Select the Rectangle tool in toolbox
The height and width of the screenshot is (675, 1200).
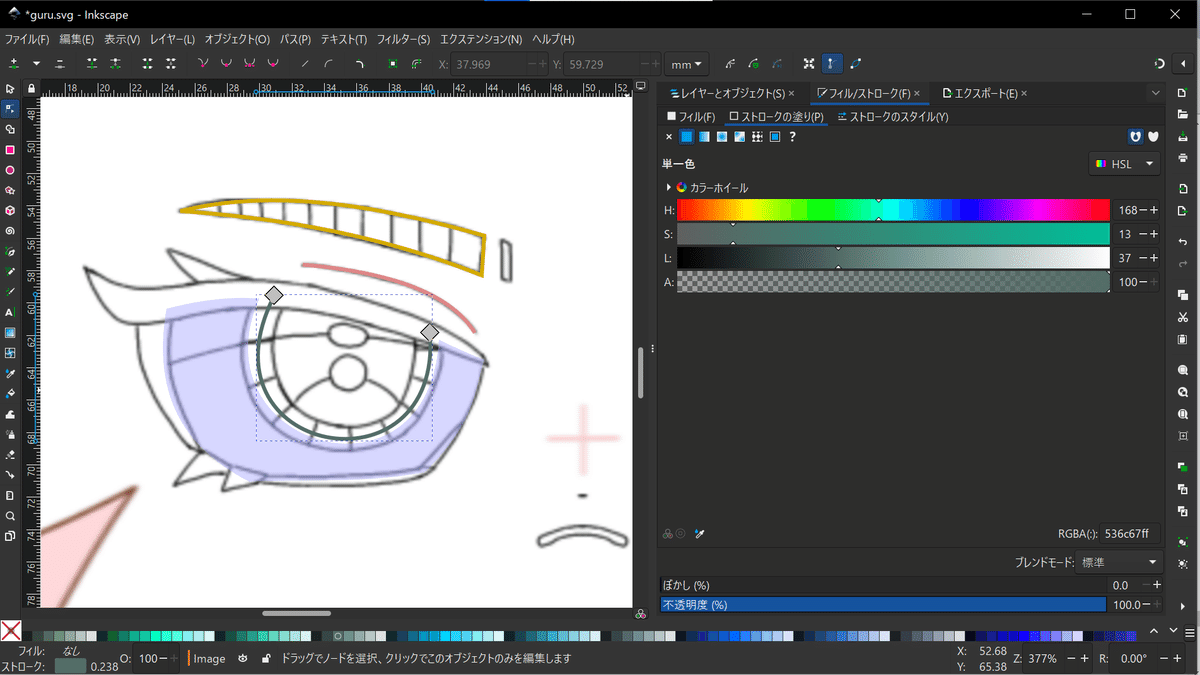tap(10, 150)
